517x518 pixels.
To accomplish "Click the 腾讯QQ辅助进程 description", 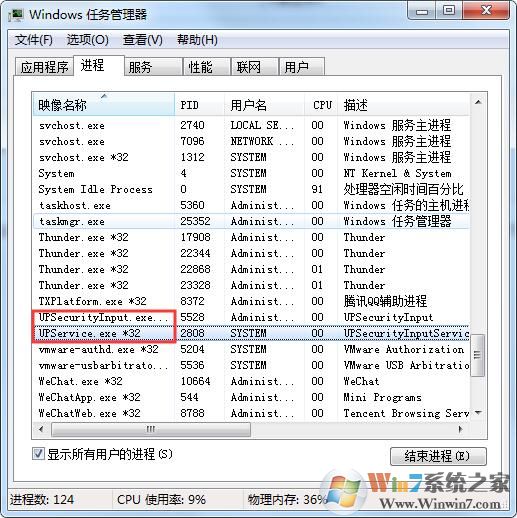I will [385, 301].
